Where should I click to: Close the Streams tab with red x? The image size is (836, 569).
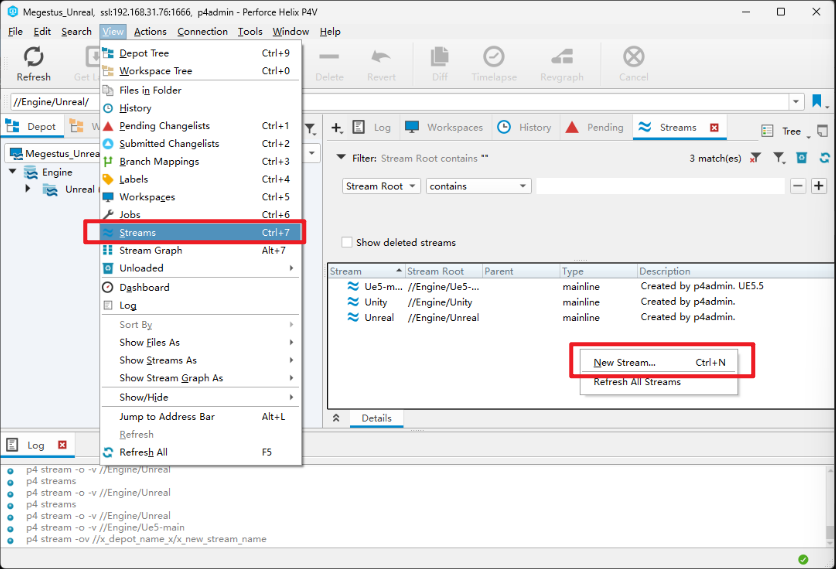(714, 127)
